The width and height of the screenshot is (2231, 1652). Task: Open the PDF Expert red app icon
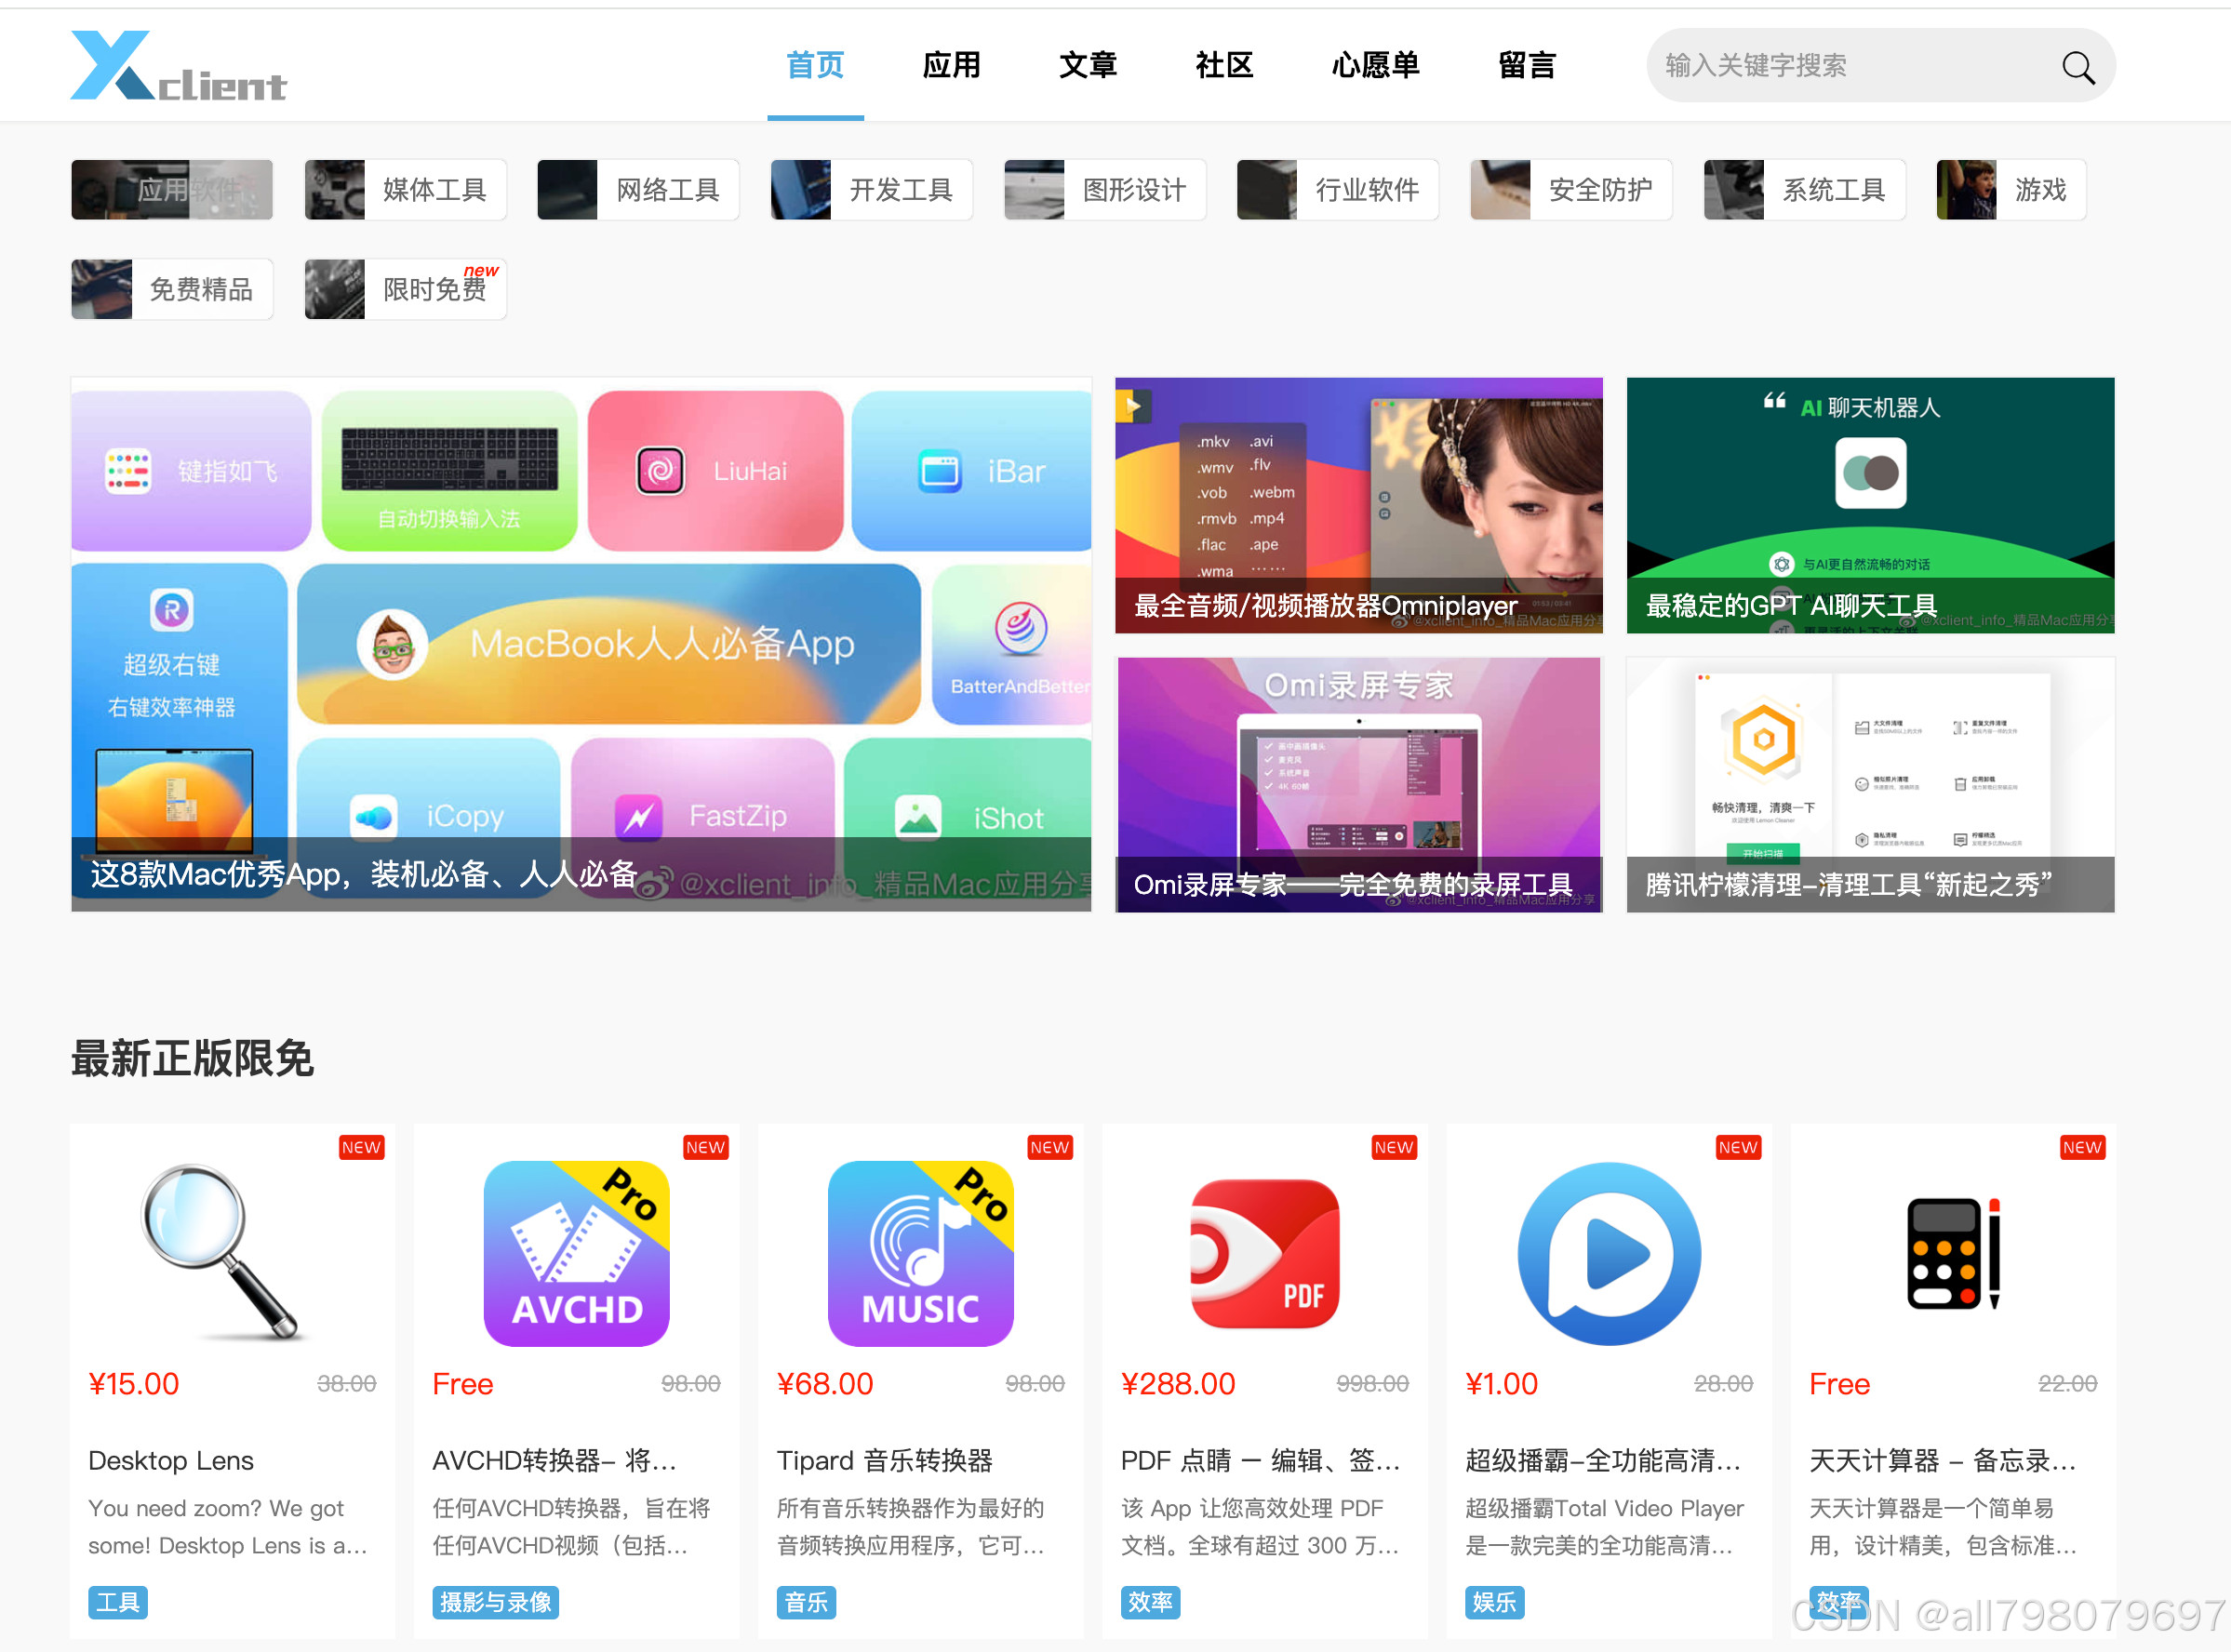[x=1264, y=1252]
